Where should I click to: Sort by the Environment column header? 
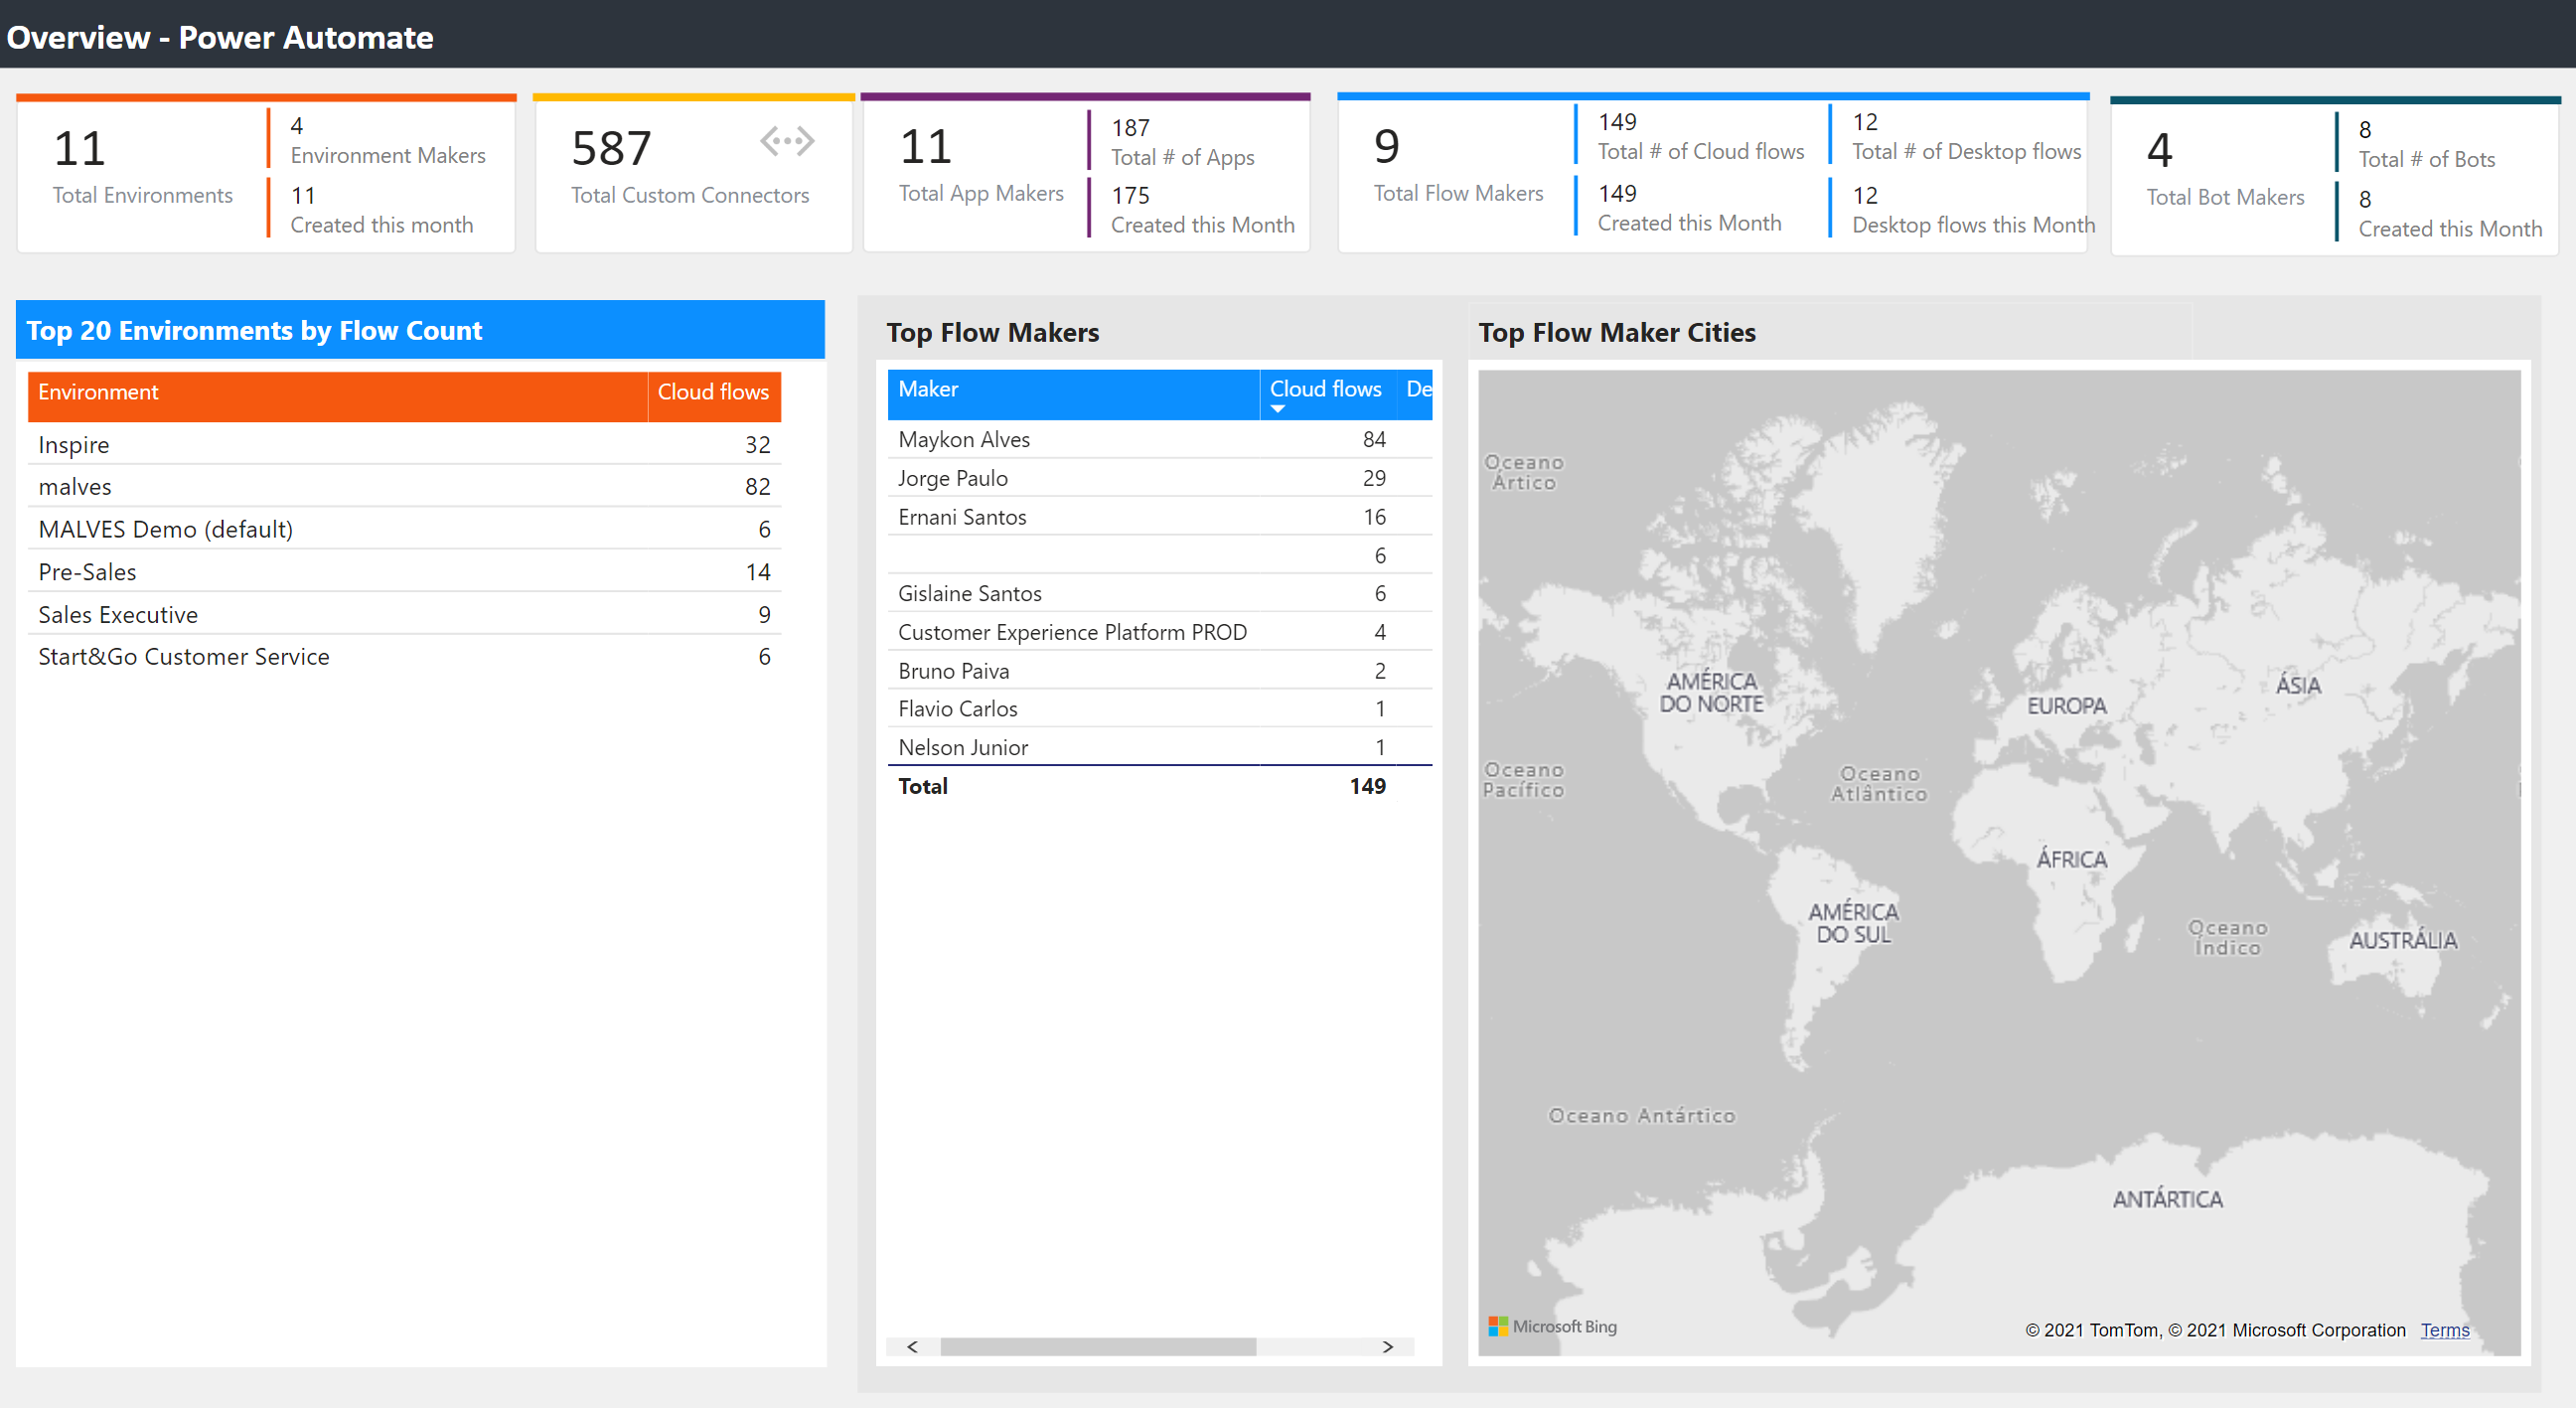click(98, 392)
